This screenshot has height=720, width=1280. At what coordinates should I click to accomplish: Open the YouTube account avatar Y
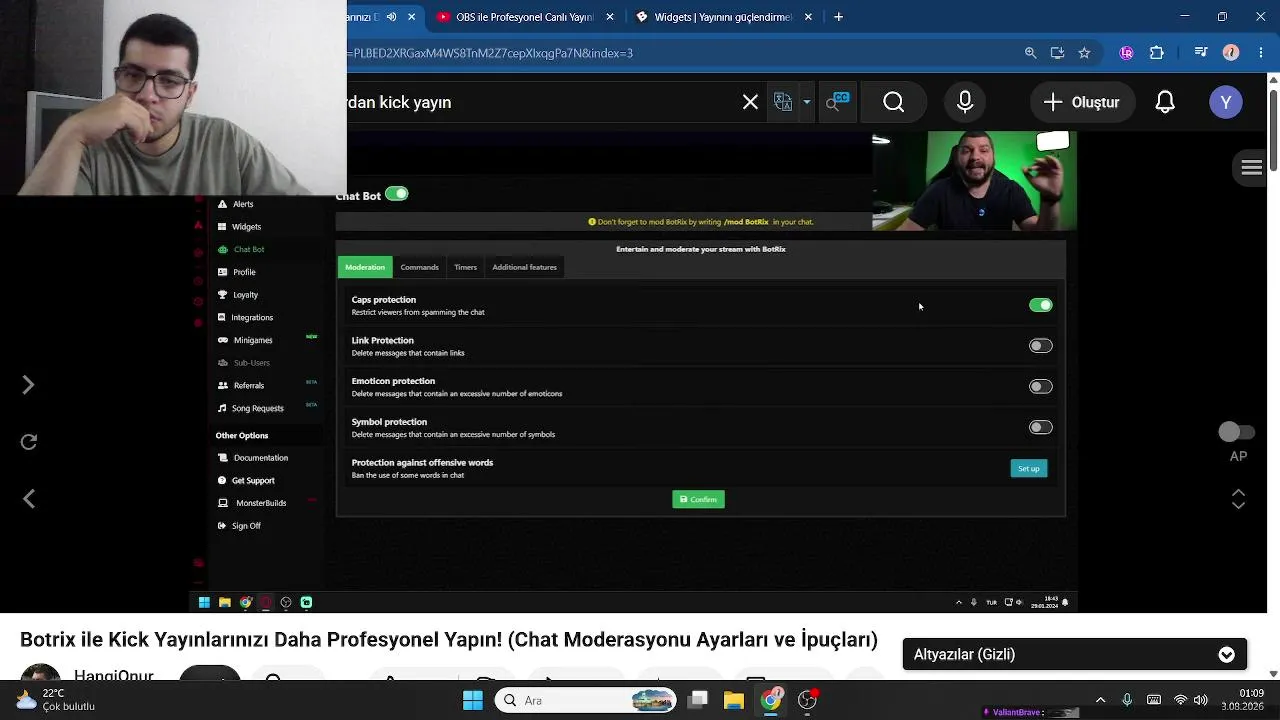(1226, 102)
